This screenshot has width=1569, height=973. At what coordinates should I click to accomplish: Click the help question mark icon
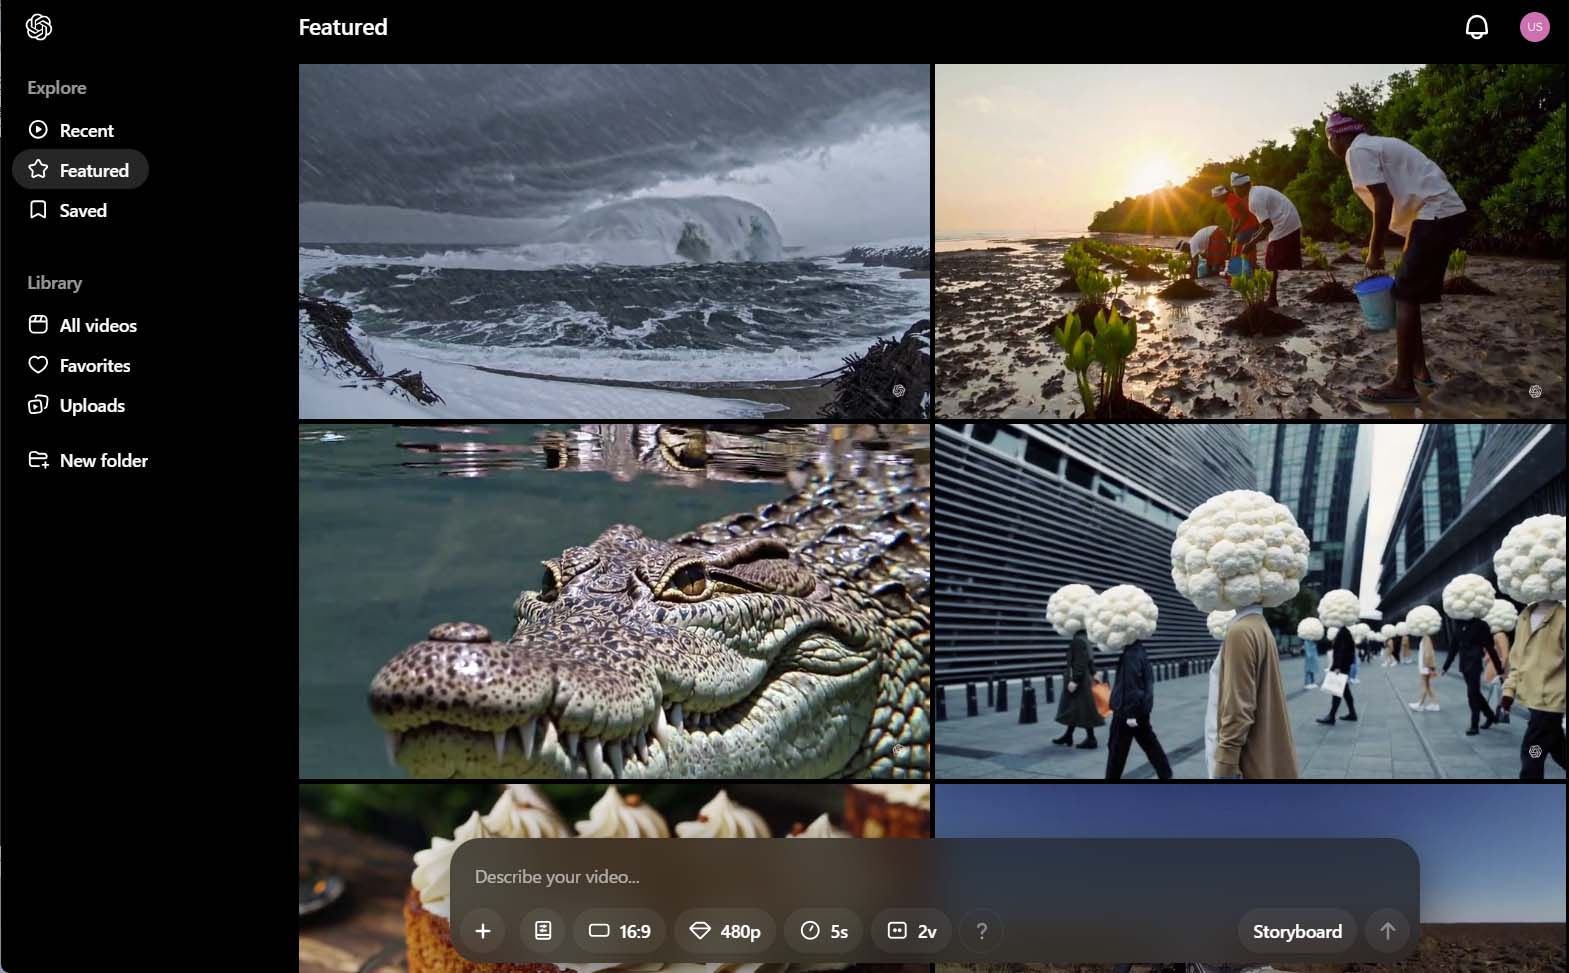tap(981, 931)
